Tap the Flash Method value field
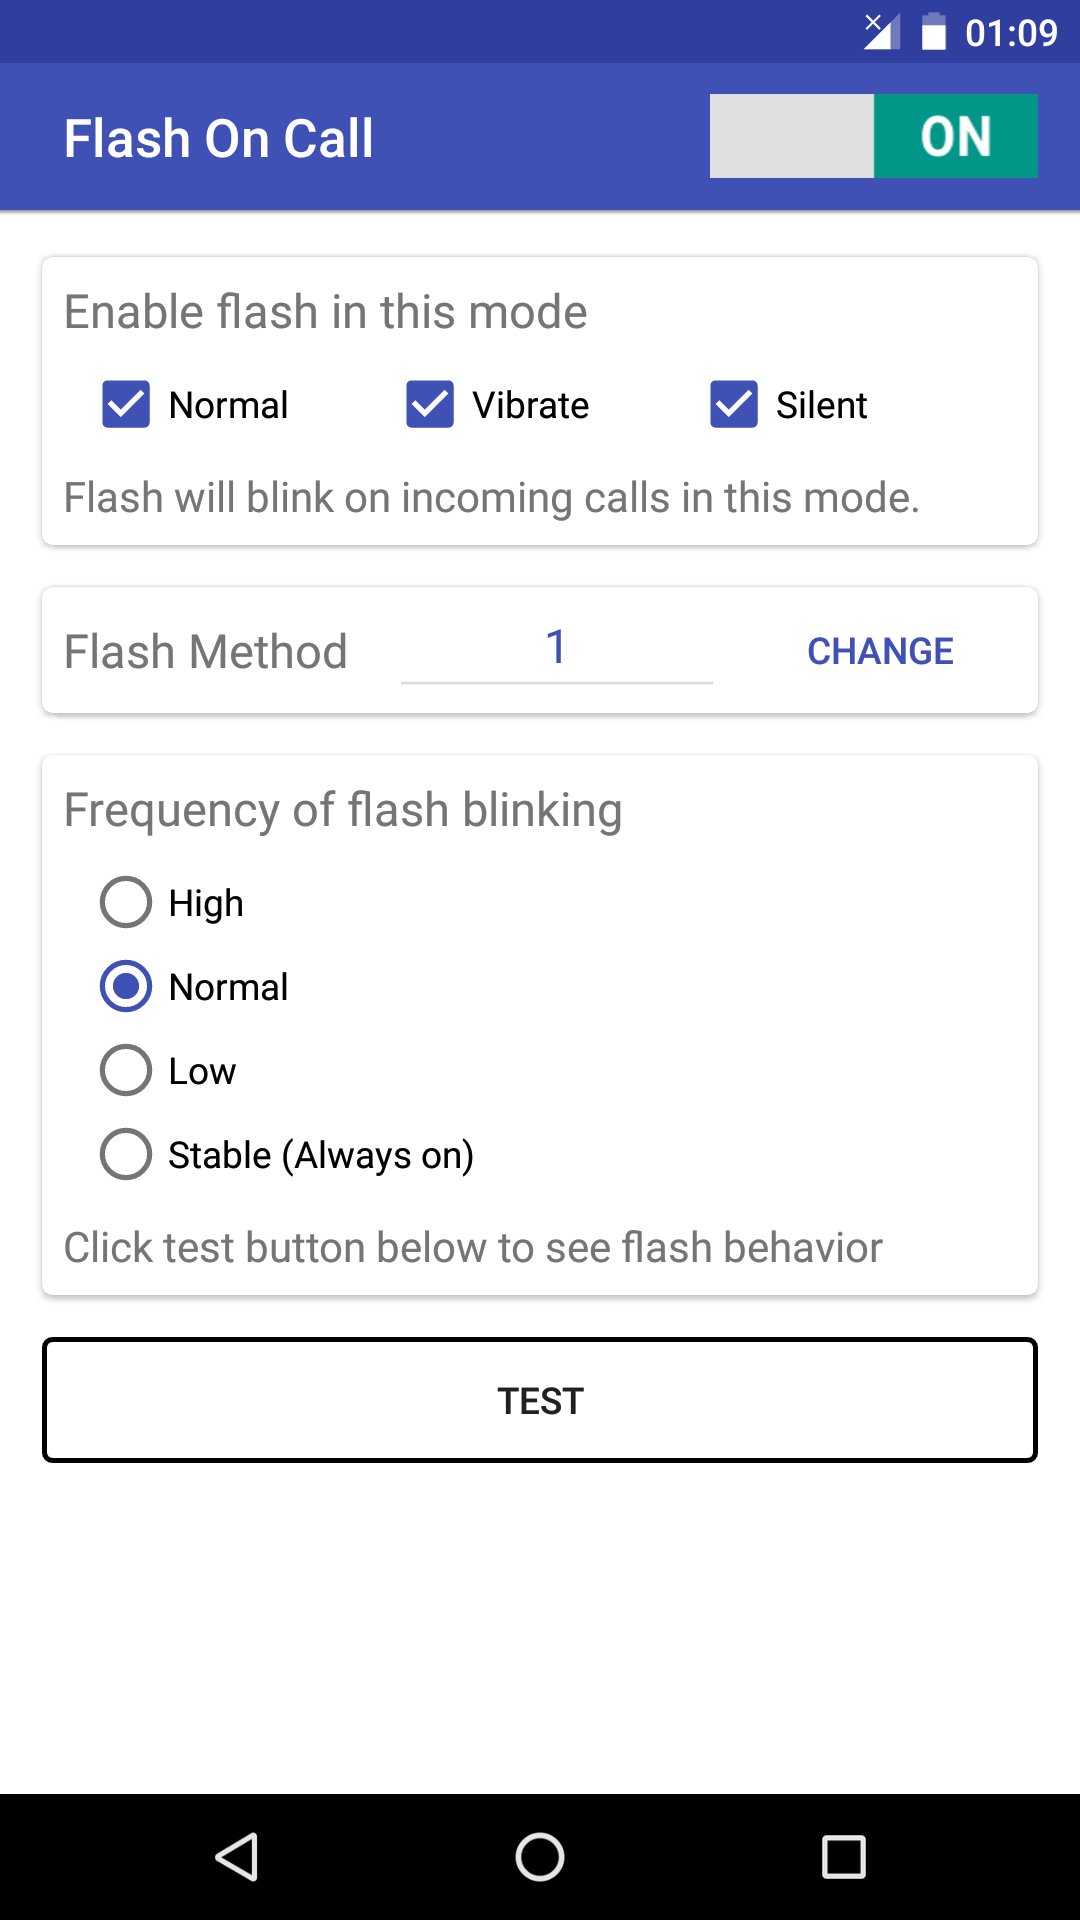Viewport: 1080px width, 1920px height. coord(556,648)
